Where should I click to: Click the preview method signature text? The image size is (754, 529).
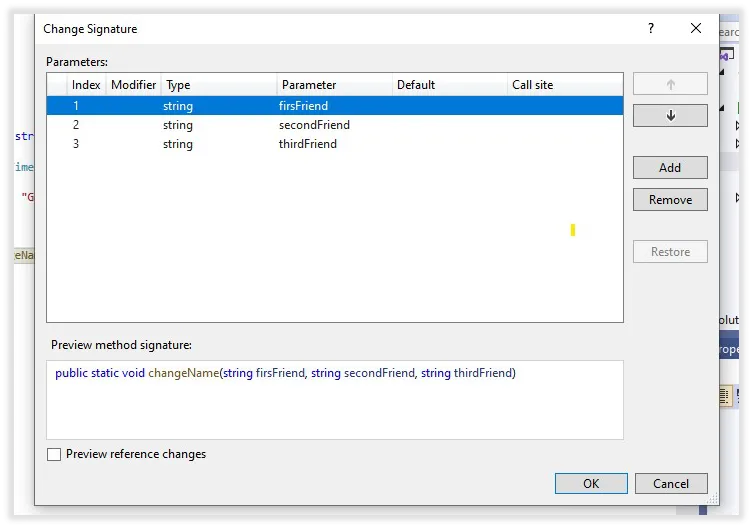click(285, 373)
